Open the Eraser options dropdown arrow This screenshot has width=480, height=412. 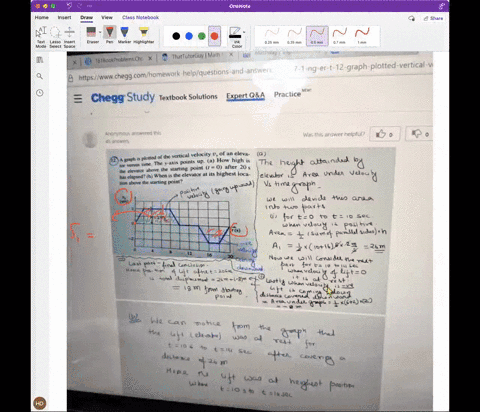point(100,32)
